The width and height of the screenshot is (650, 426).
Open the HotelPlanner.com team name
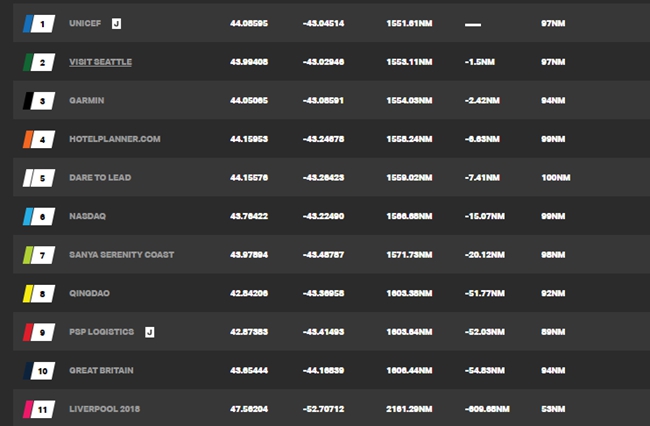click(115, 139)
